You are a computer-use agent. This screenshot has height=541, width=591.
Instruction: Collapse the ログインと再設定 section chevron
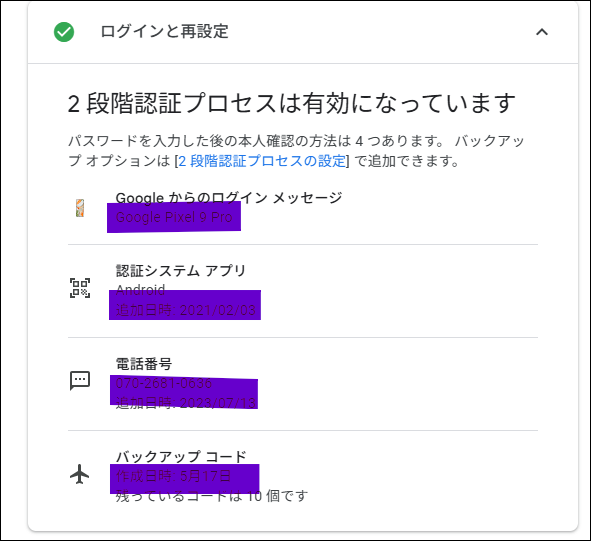(x=542, y=32)
